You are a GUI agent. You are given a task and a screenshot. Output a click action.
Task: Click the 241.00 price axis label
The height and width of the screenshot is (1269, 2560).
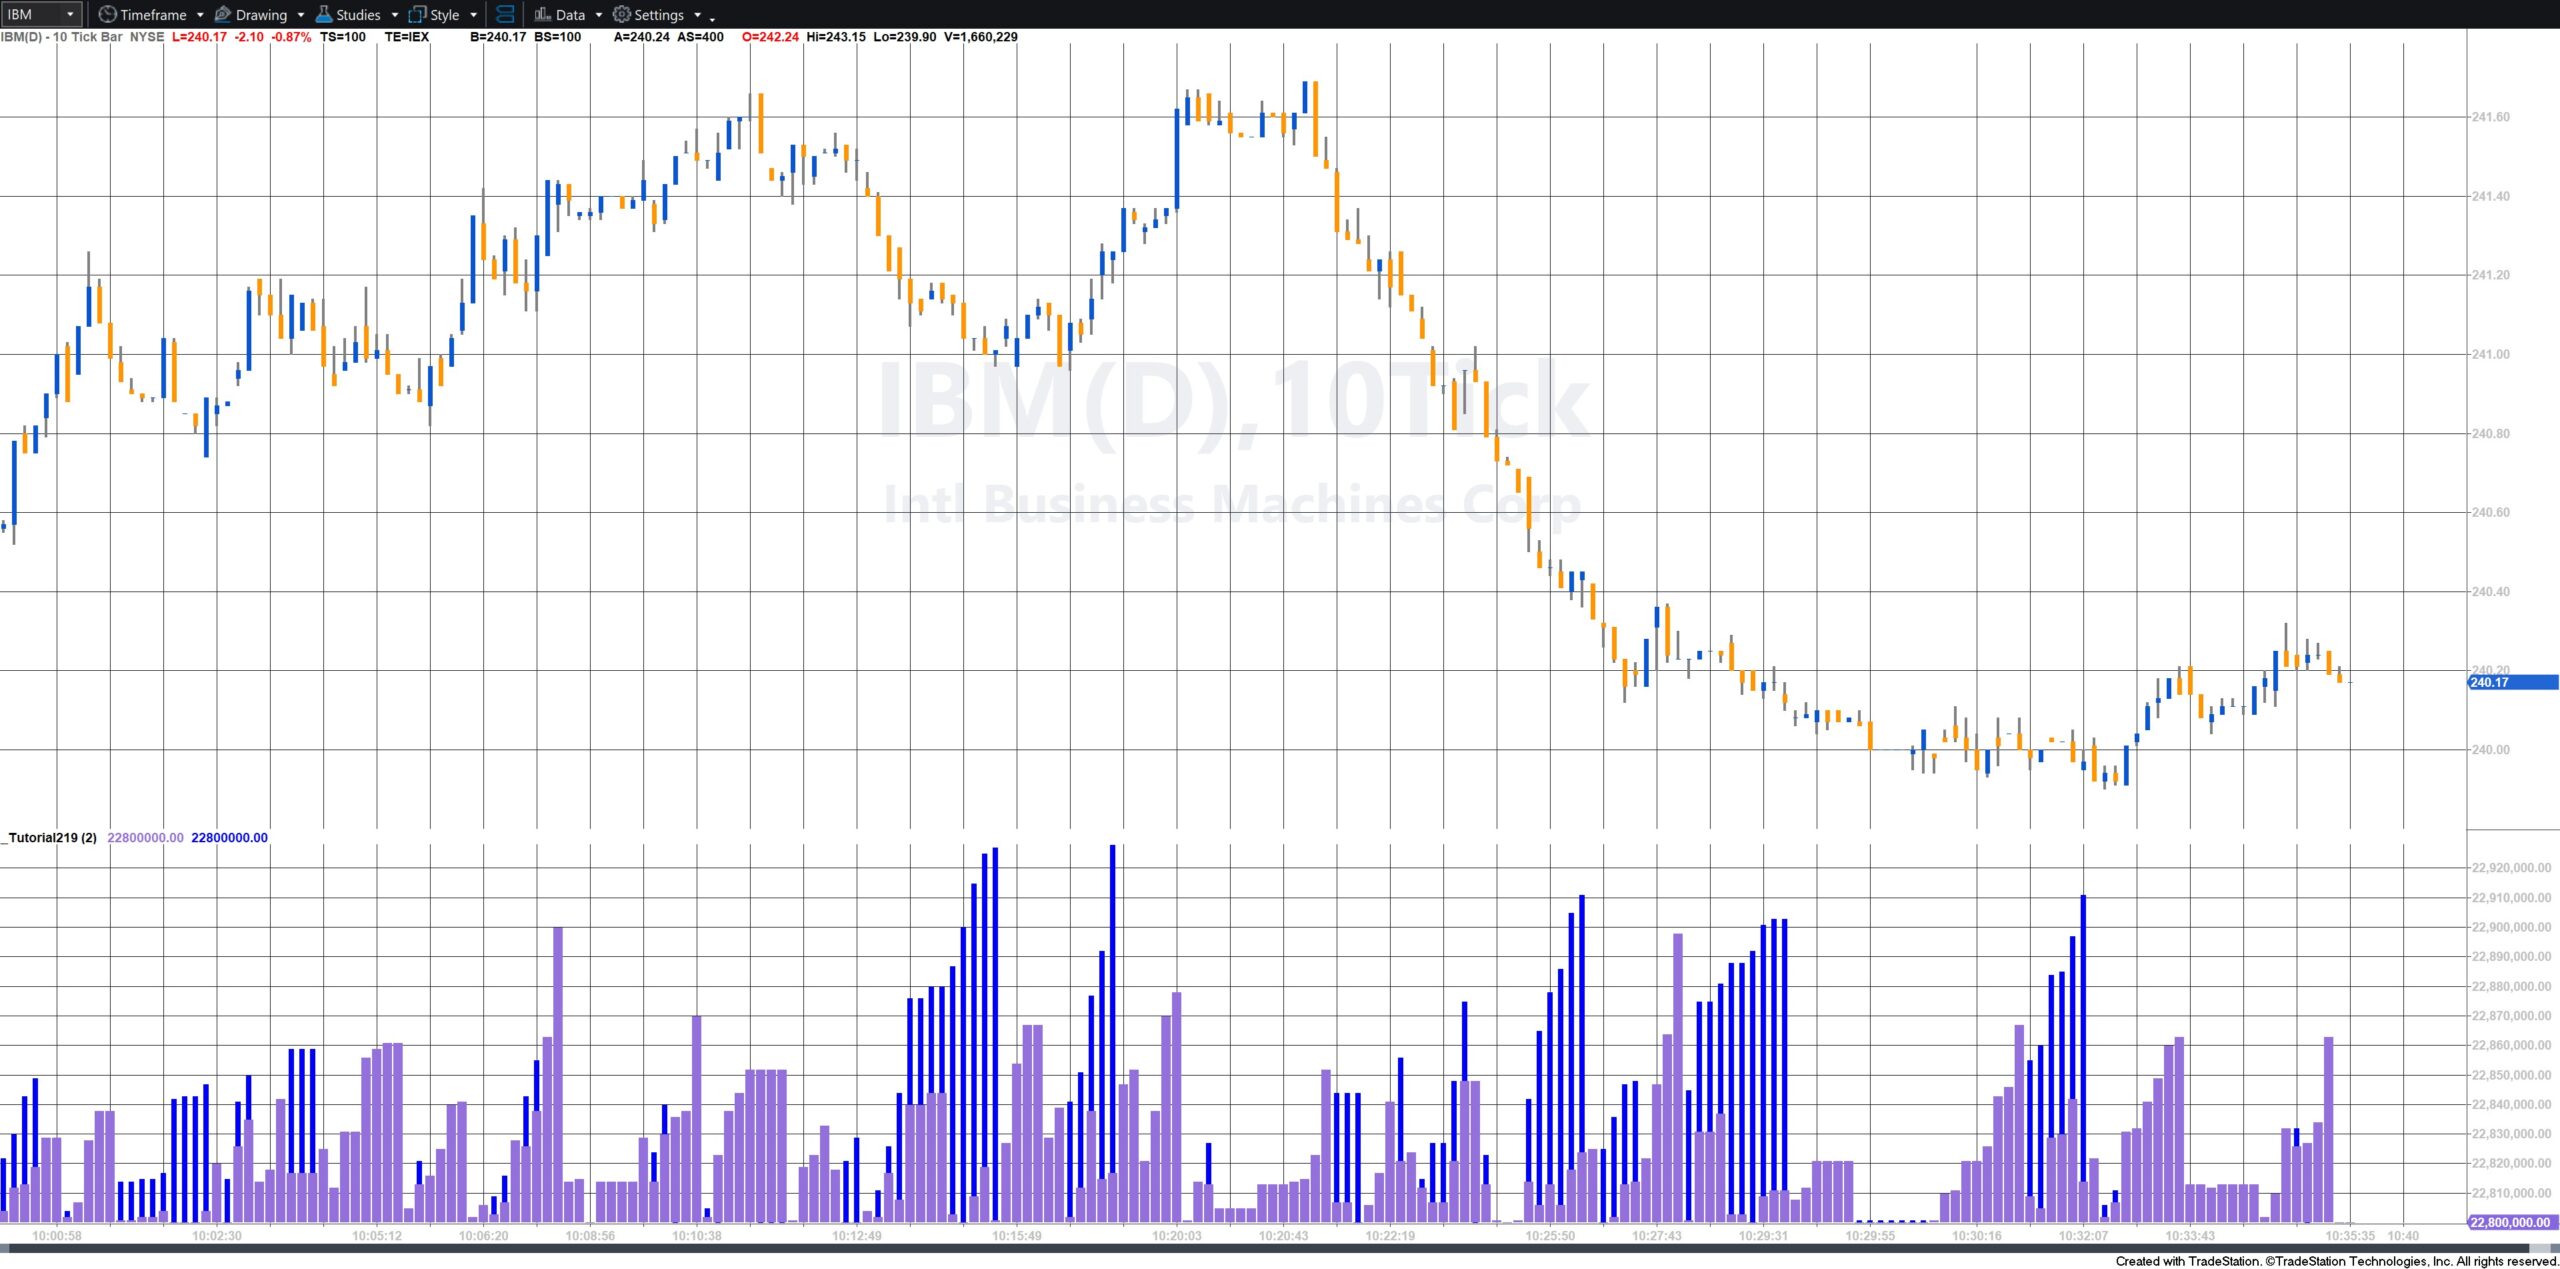(x=2490, y=354)
